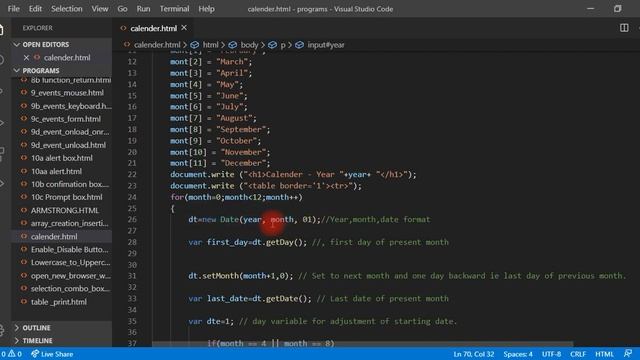Open 9d_event_onload_onr file
The image size is (640, 360).
pos(70,132)
